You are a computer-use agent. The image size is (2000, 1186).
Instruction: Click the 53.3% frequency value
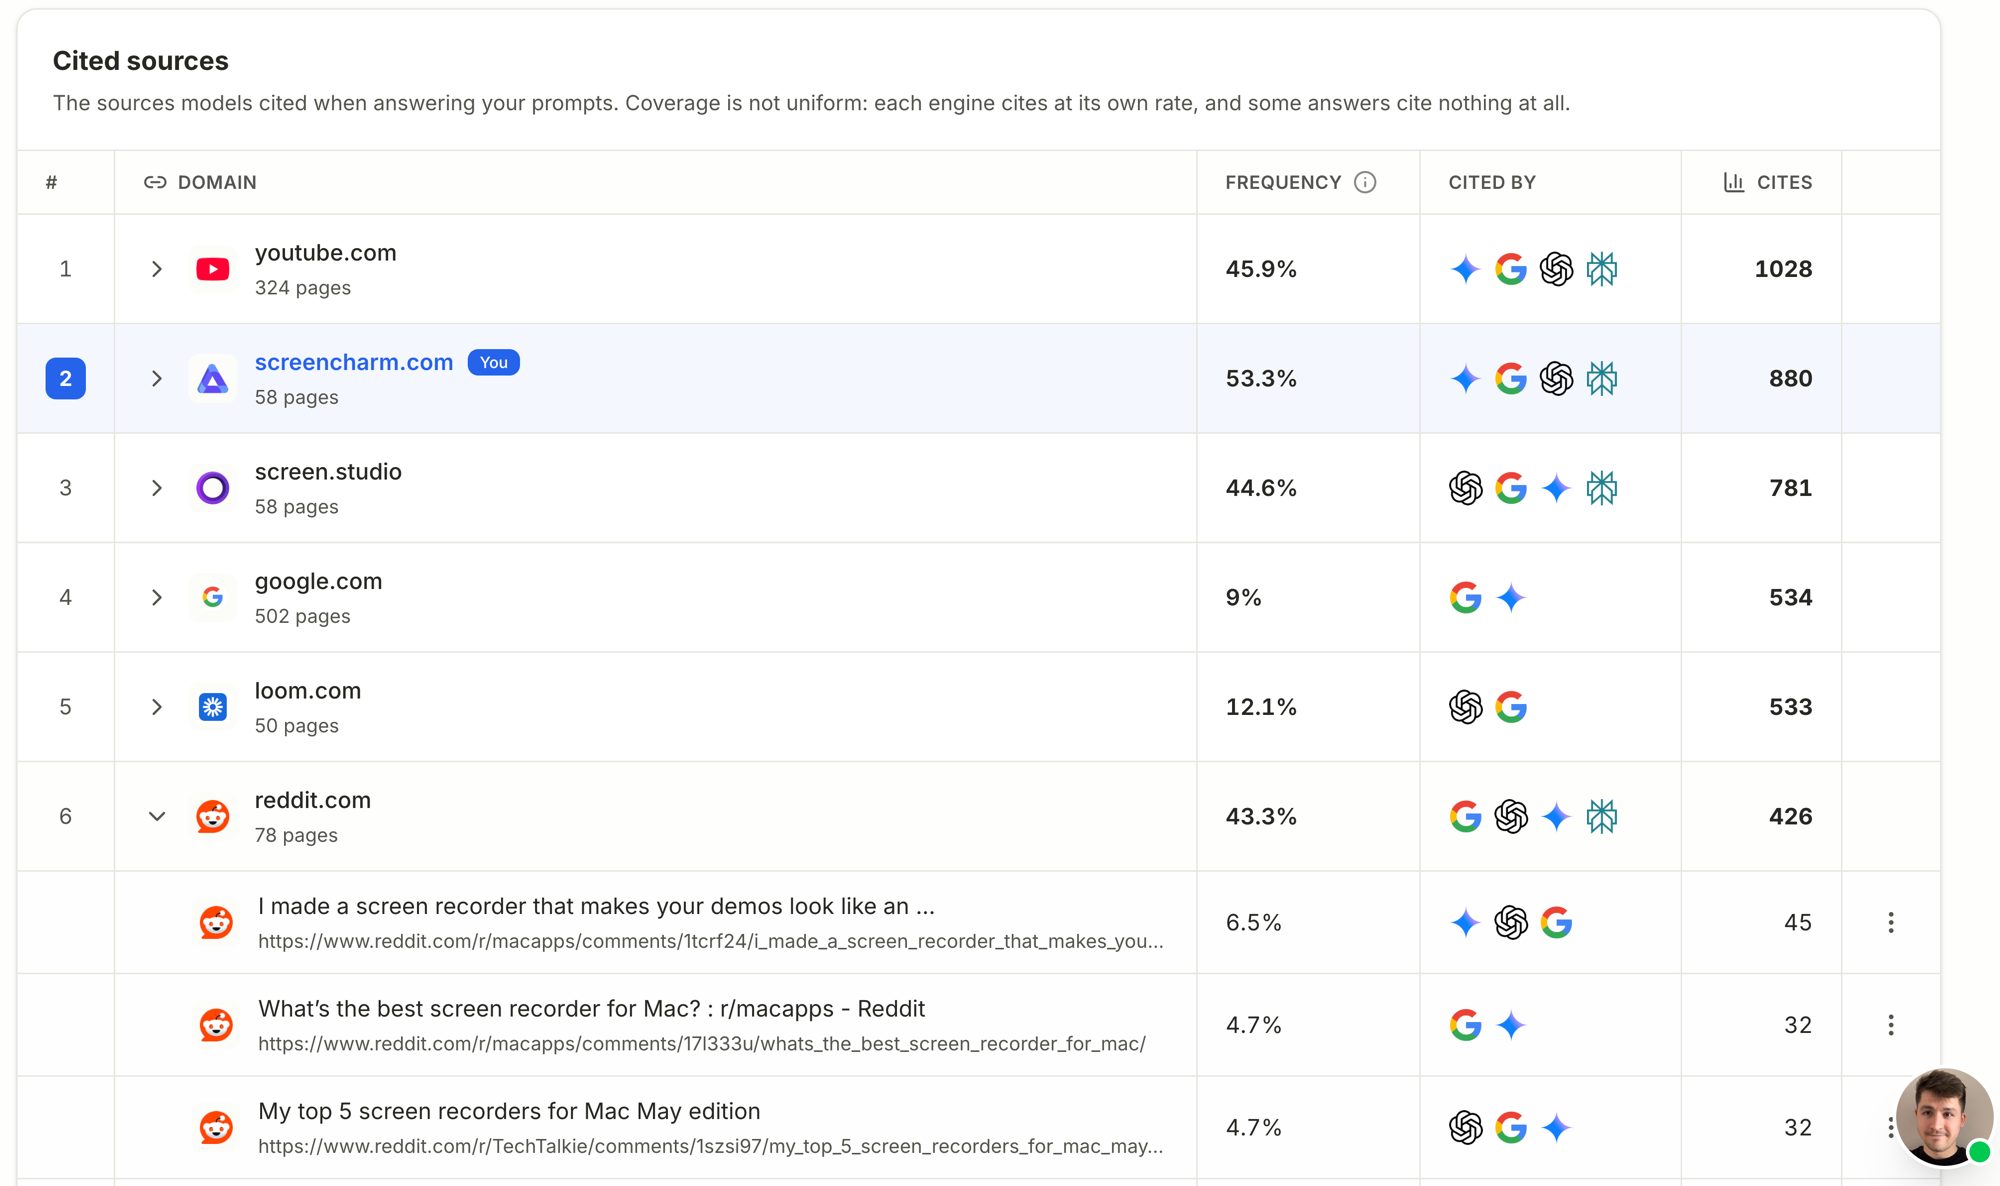(1261, 378)
